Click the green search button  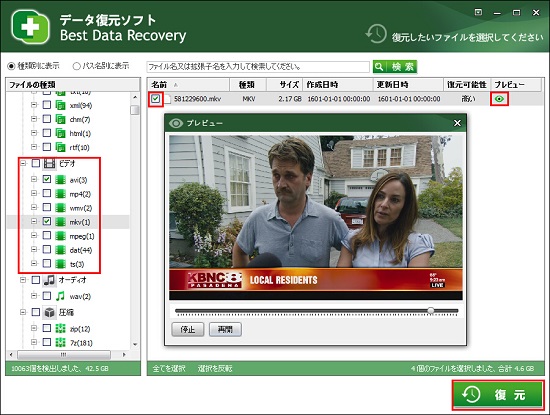[x=395, y=67]
